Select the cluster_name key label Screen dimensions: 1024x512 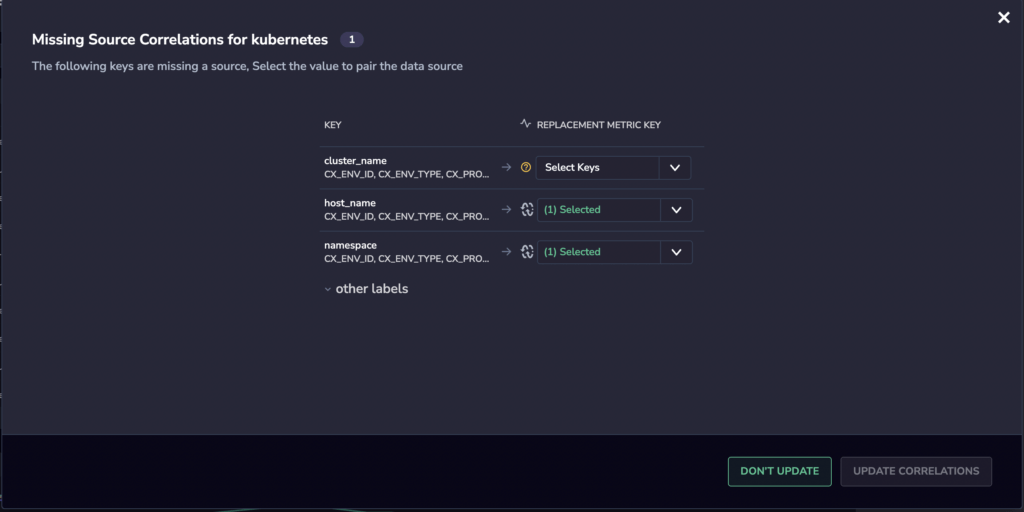[x=355, y=161]
